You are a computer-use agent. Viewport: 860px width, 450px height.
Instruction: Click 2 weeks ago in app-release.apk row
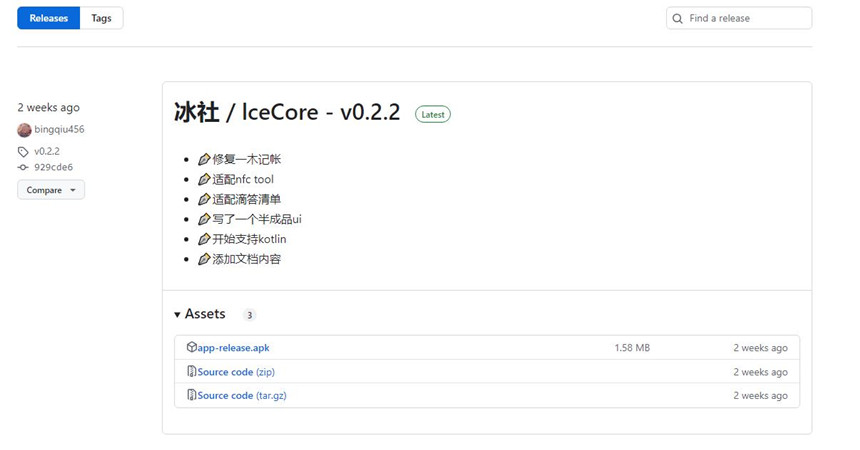(760, 348)
